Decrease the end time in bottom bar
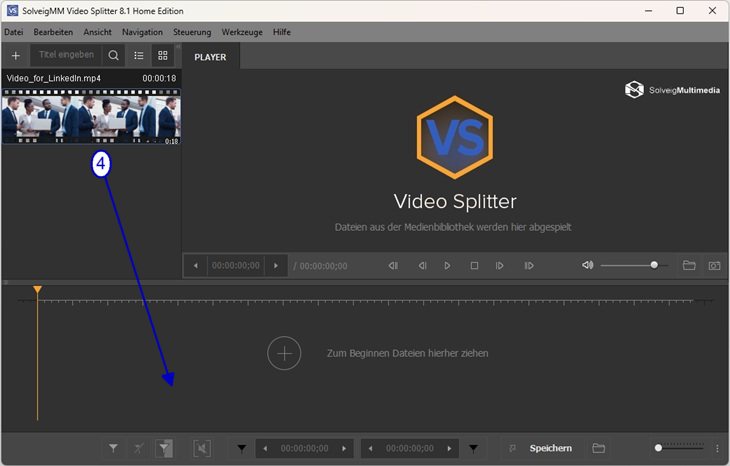The width and height of the screenshot is (730, 466). tap(370, 449)
